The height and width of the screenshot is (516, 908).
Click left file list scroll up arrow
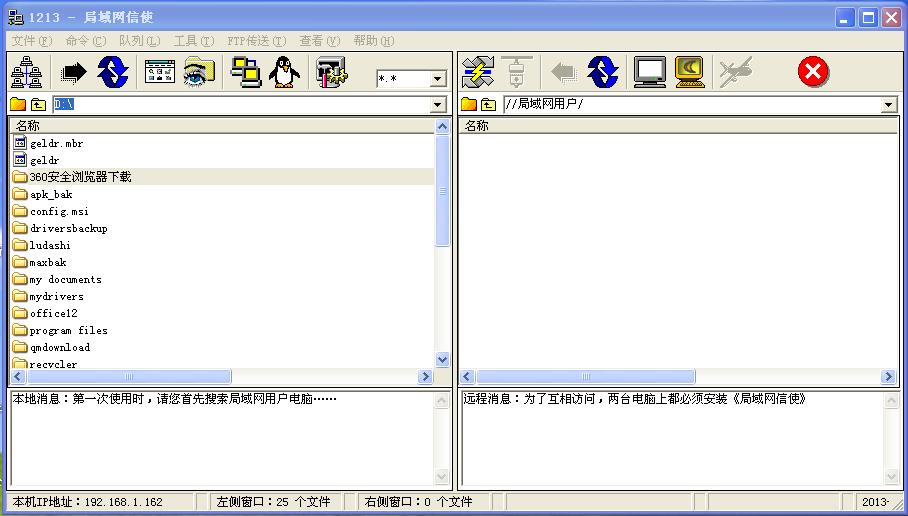(442, 126)
